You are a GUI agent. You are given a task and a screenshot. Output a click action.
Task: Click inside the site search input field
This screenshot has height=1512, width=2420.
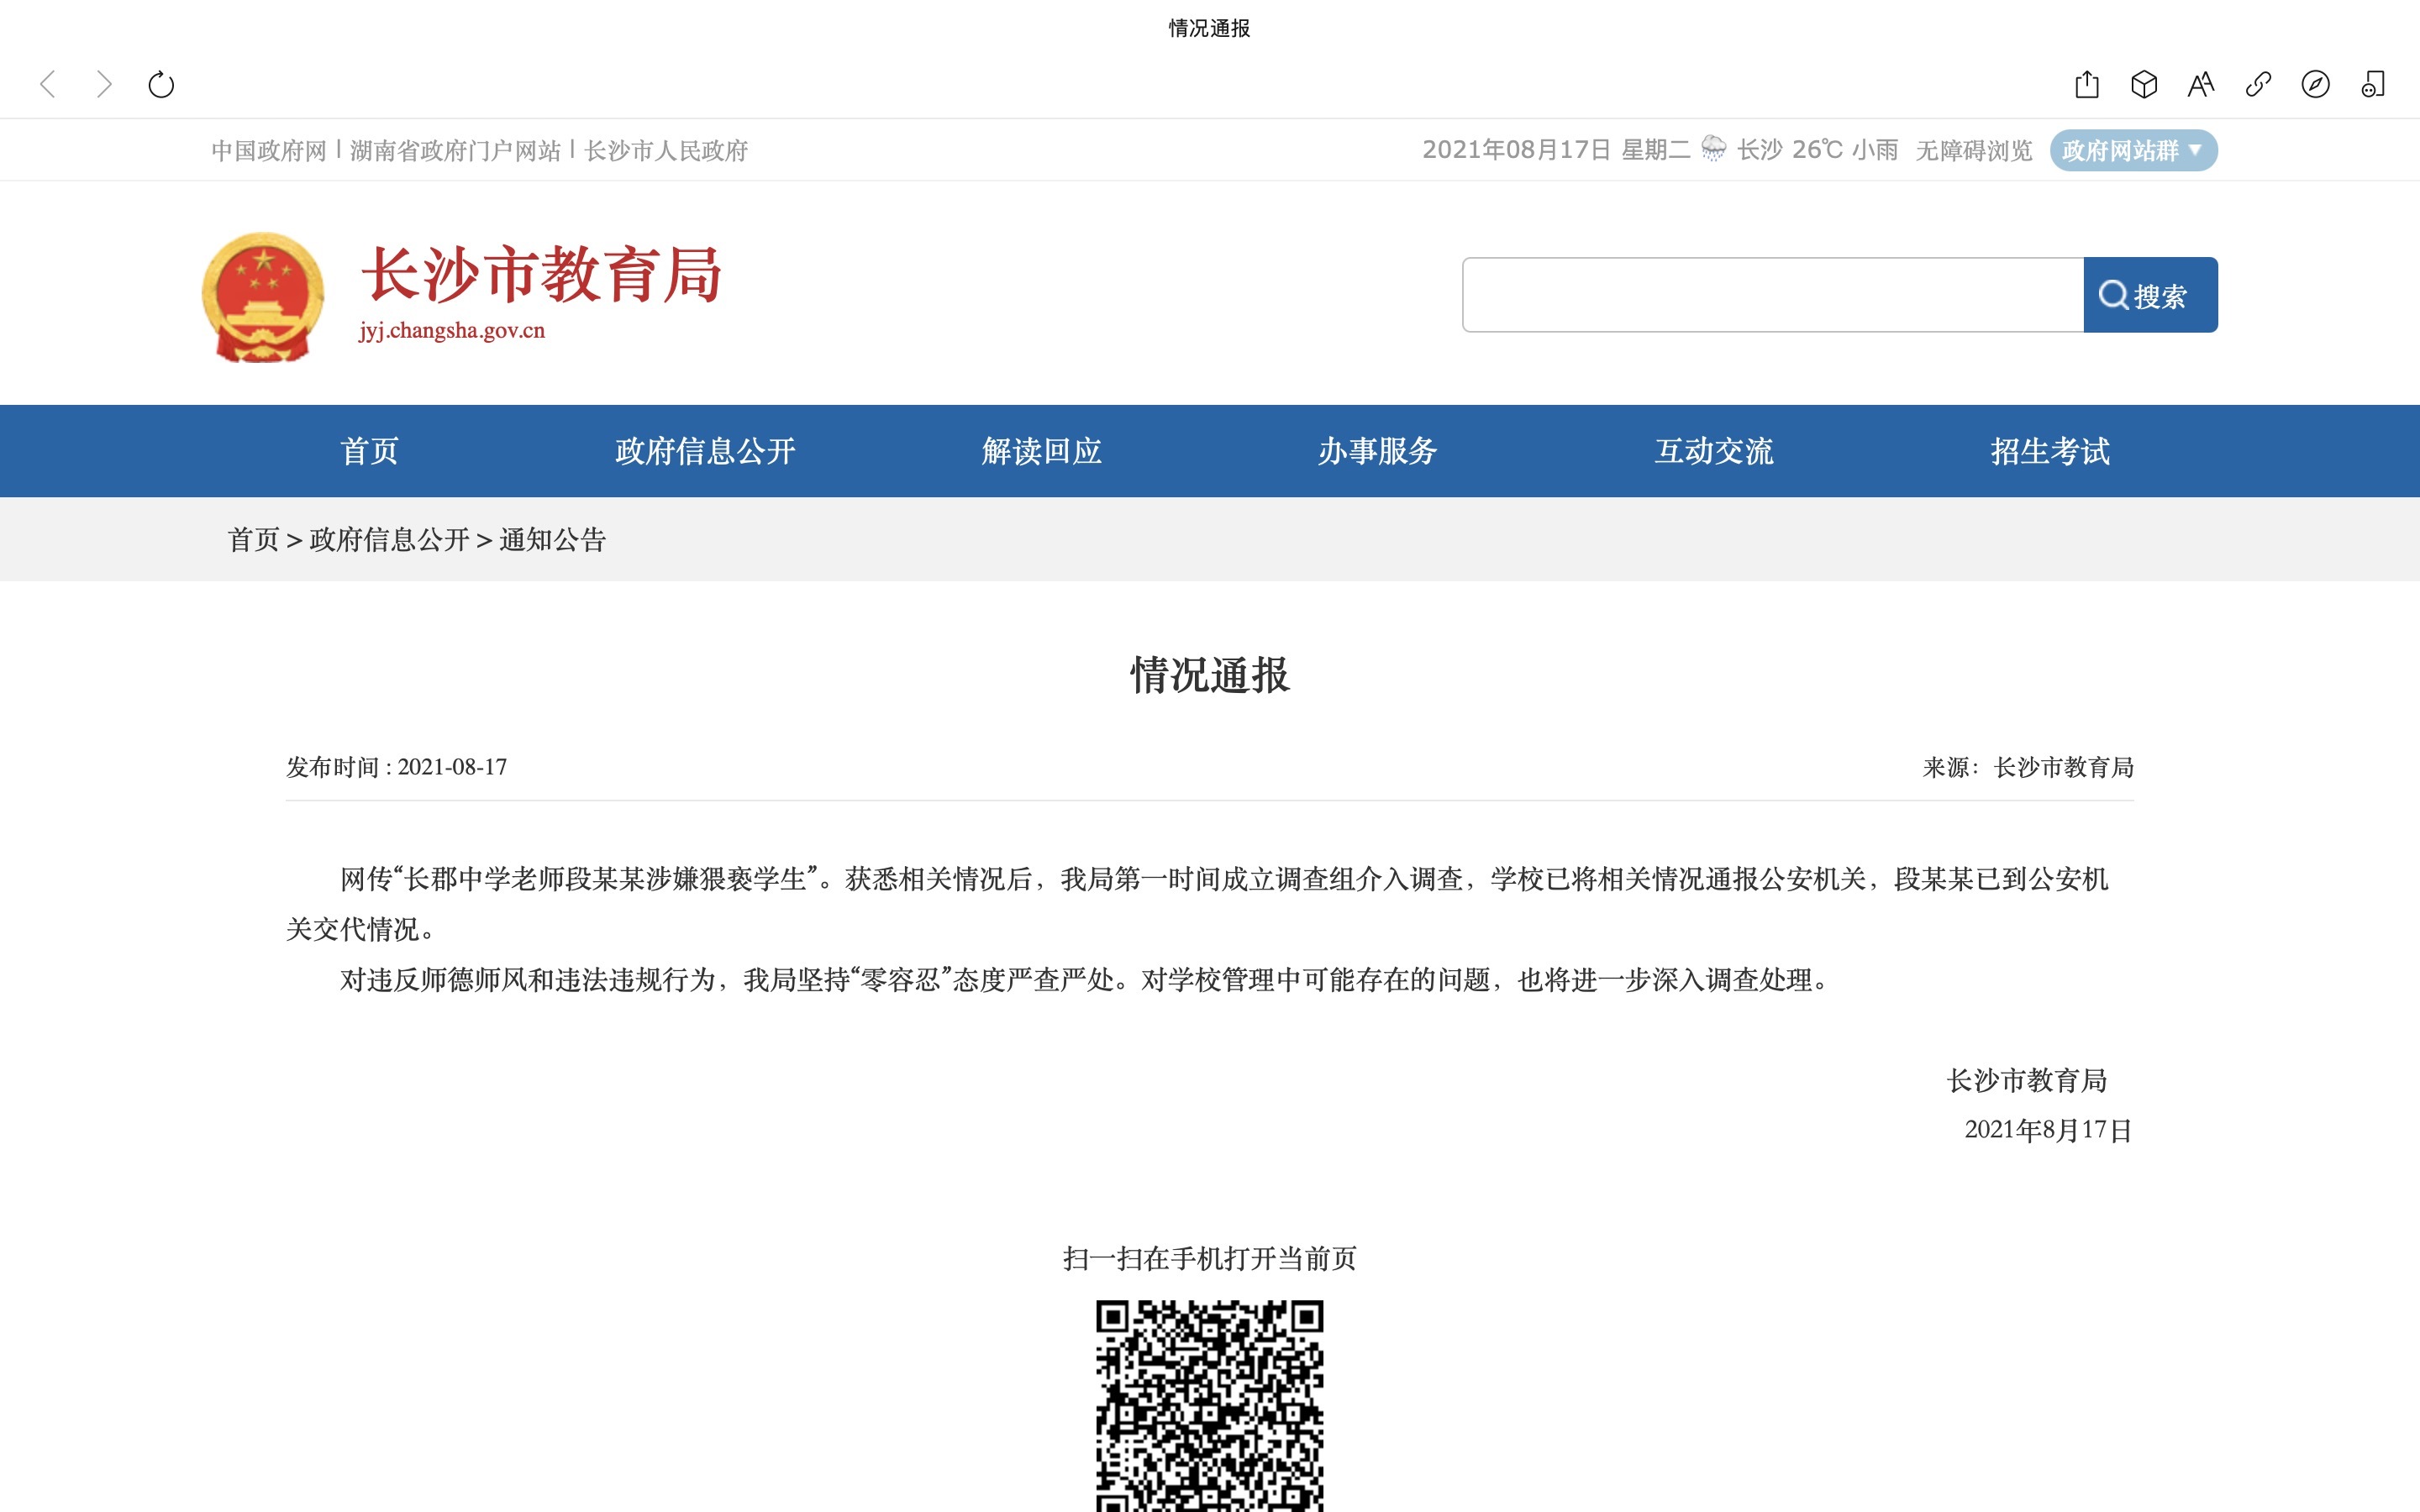[x=1770, y=294]
